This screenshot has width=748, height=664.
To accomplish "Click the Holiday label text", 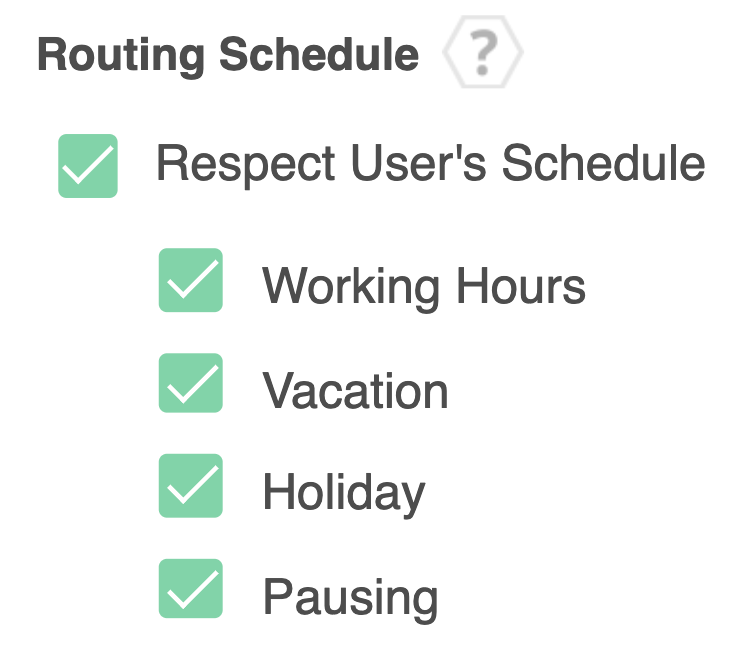I will (x=343, y=493).
